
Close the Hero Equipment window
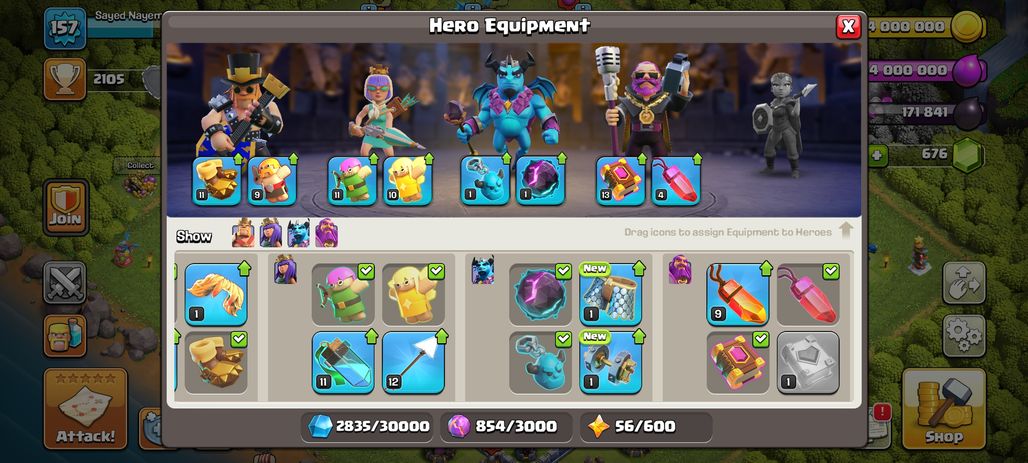pyautogui.click(x=848, y=26)
